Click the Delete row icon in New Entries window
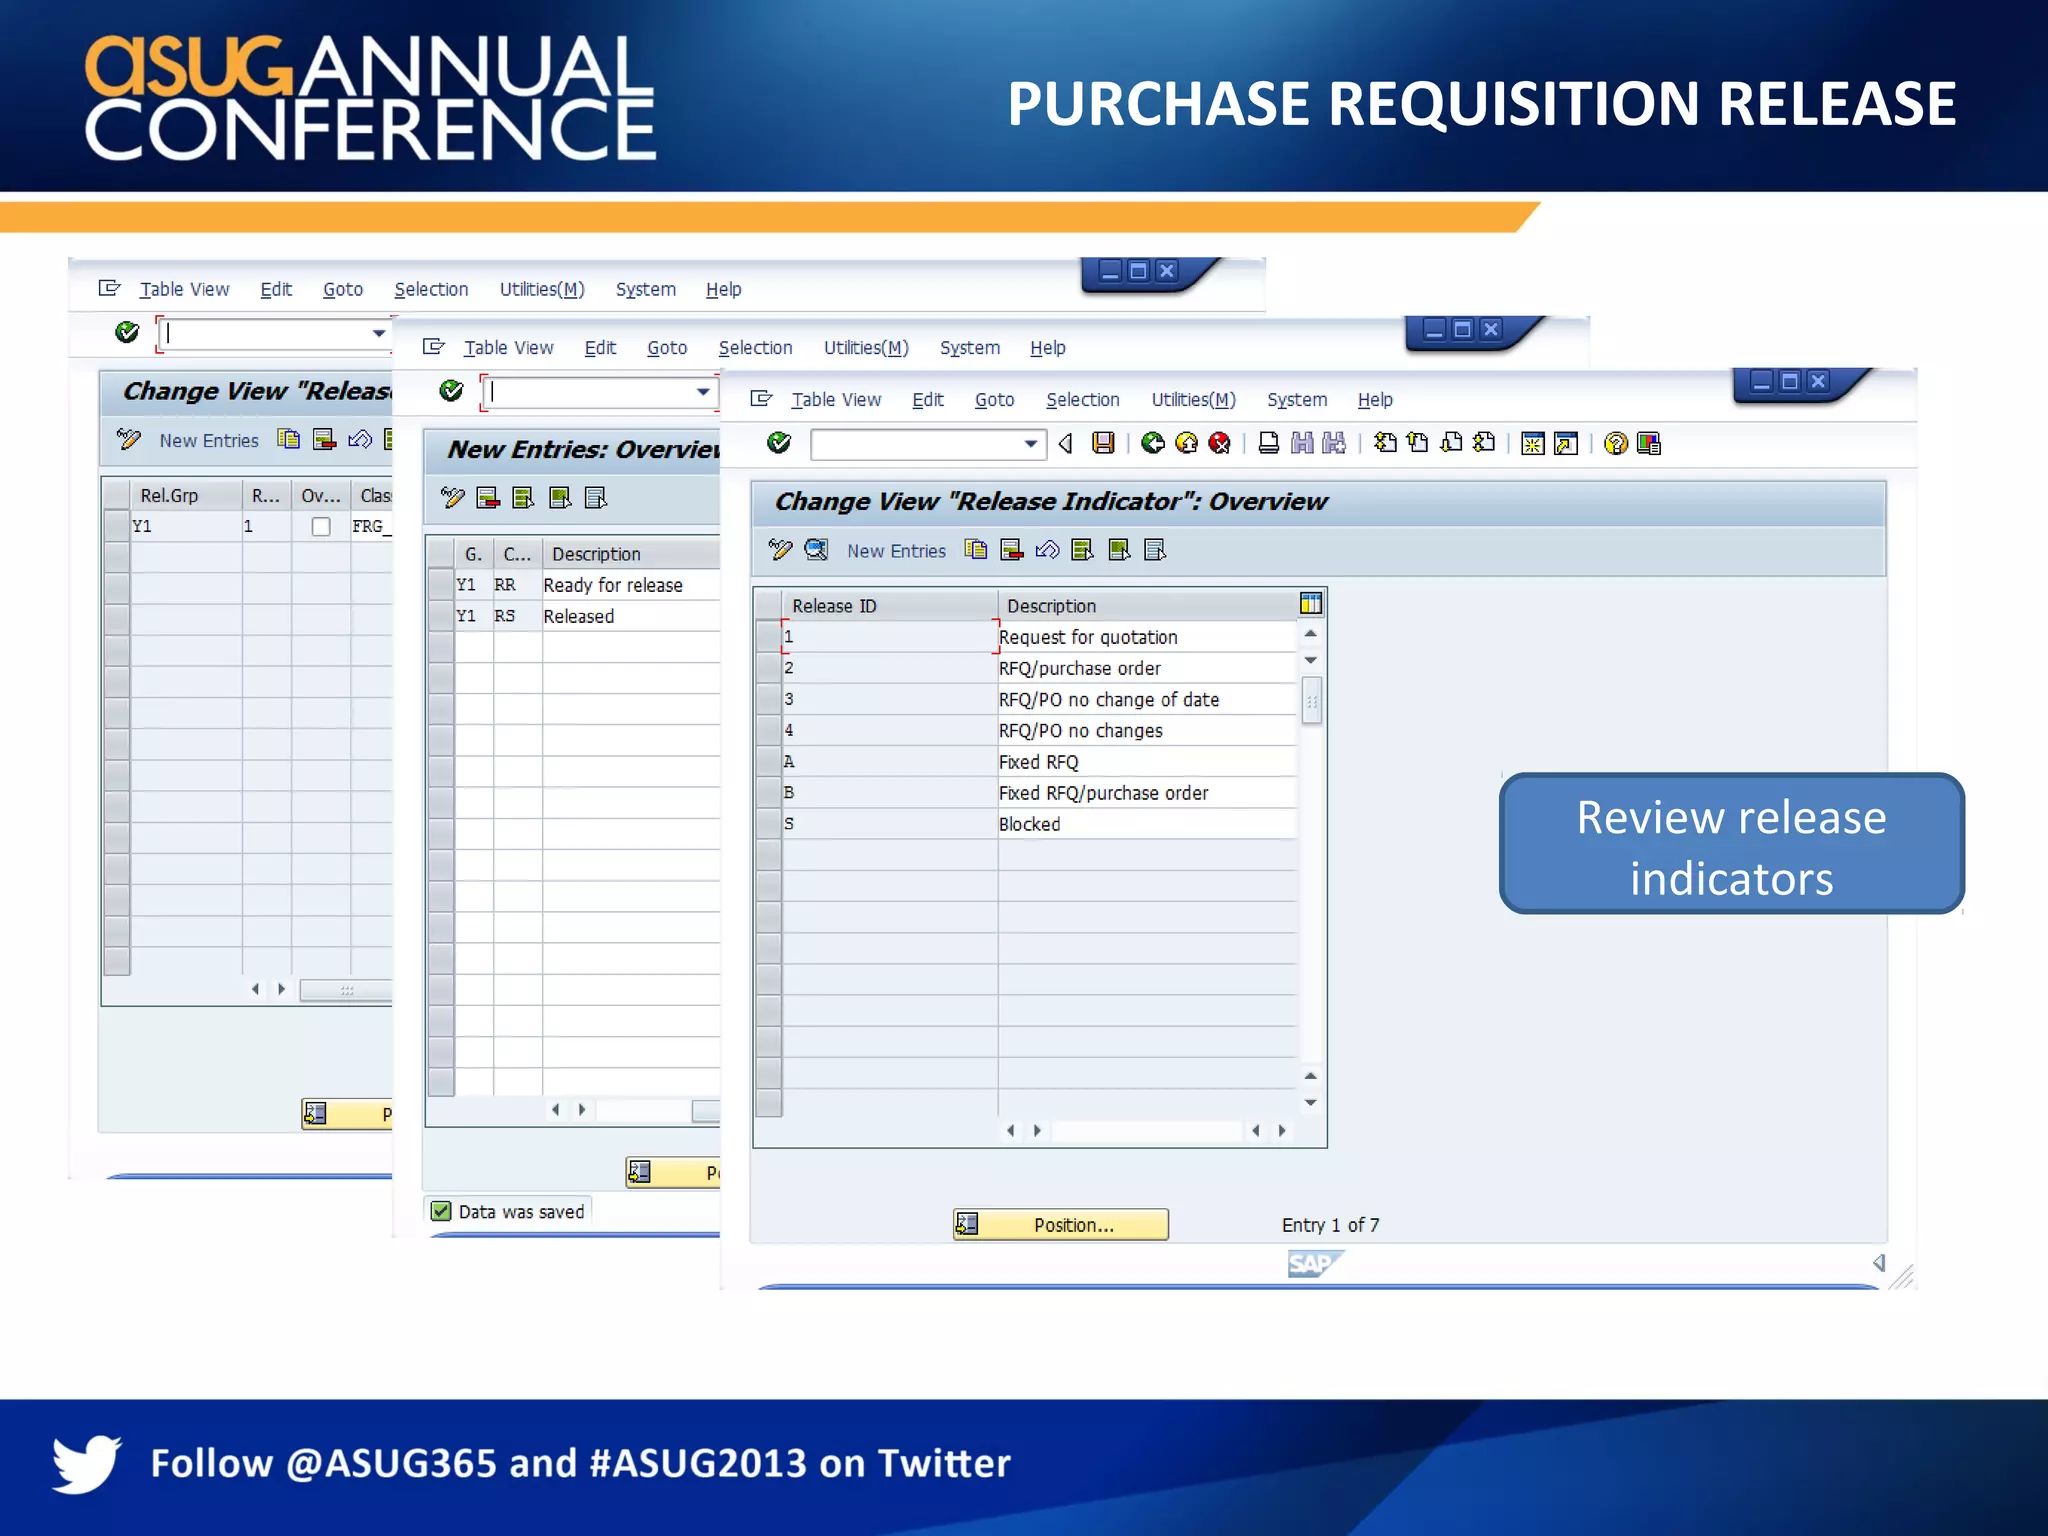This screenshot has width=2048, height=1536. coord(488,498)
